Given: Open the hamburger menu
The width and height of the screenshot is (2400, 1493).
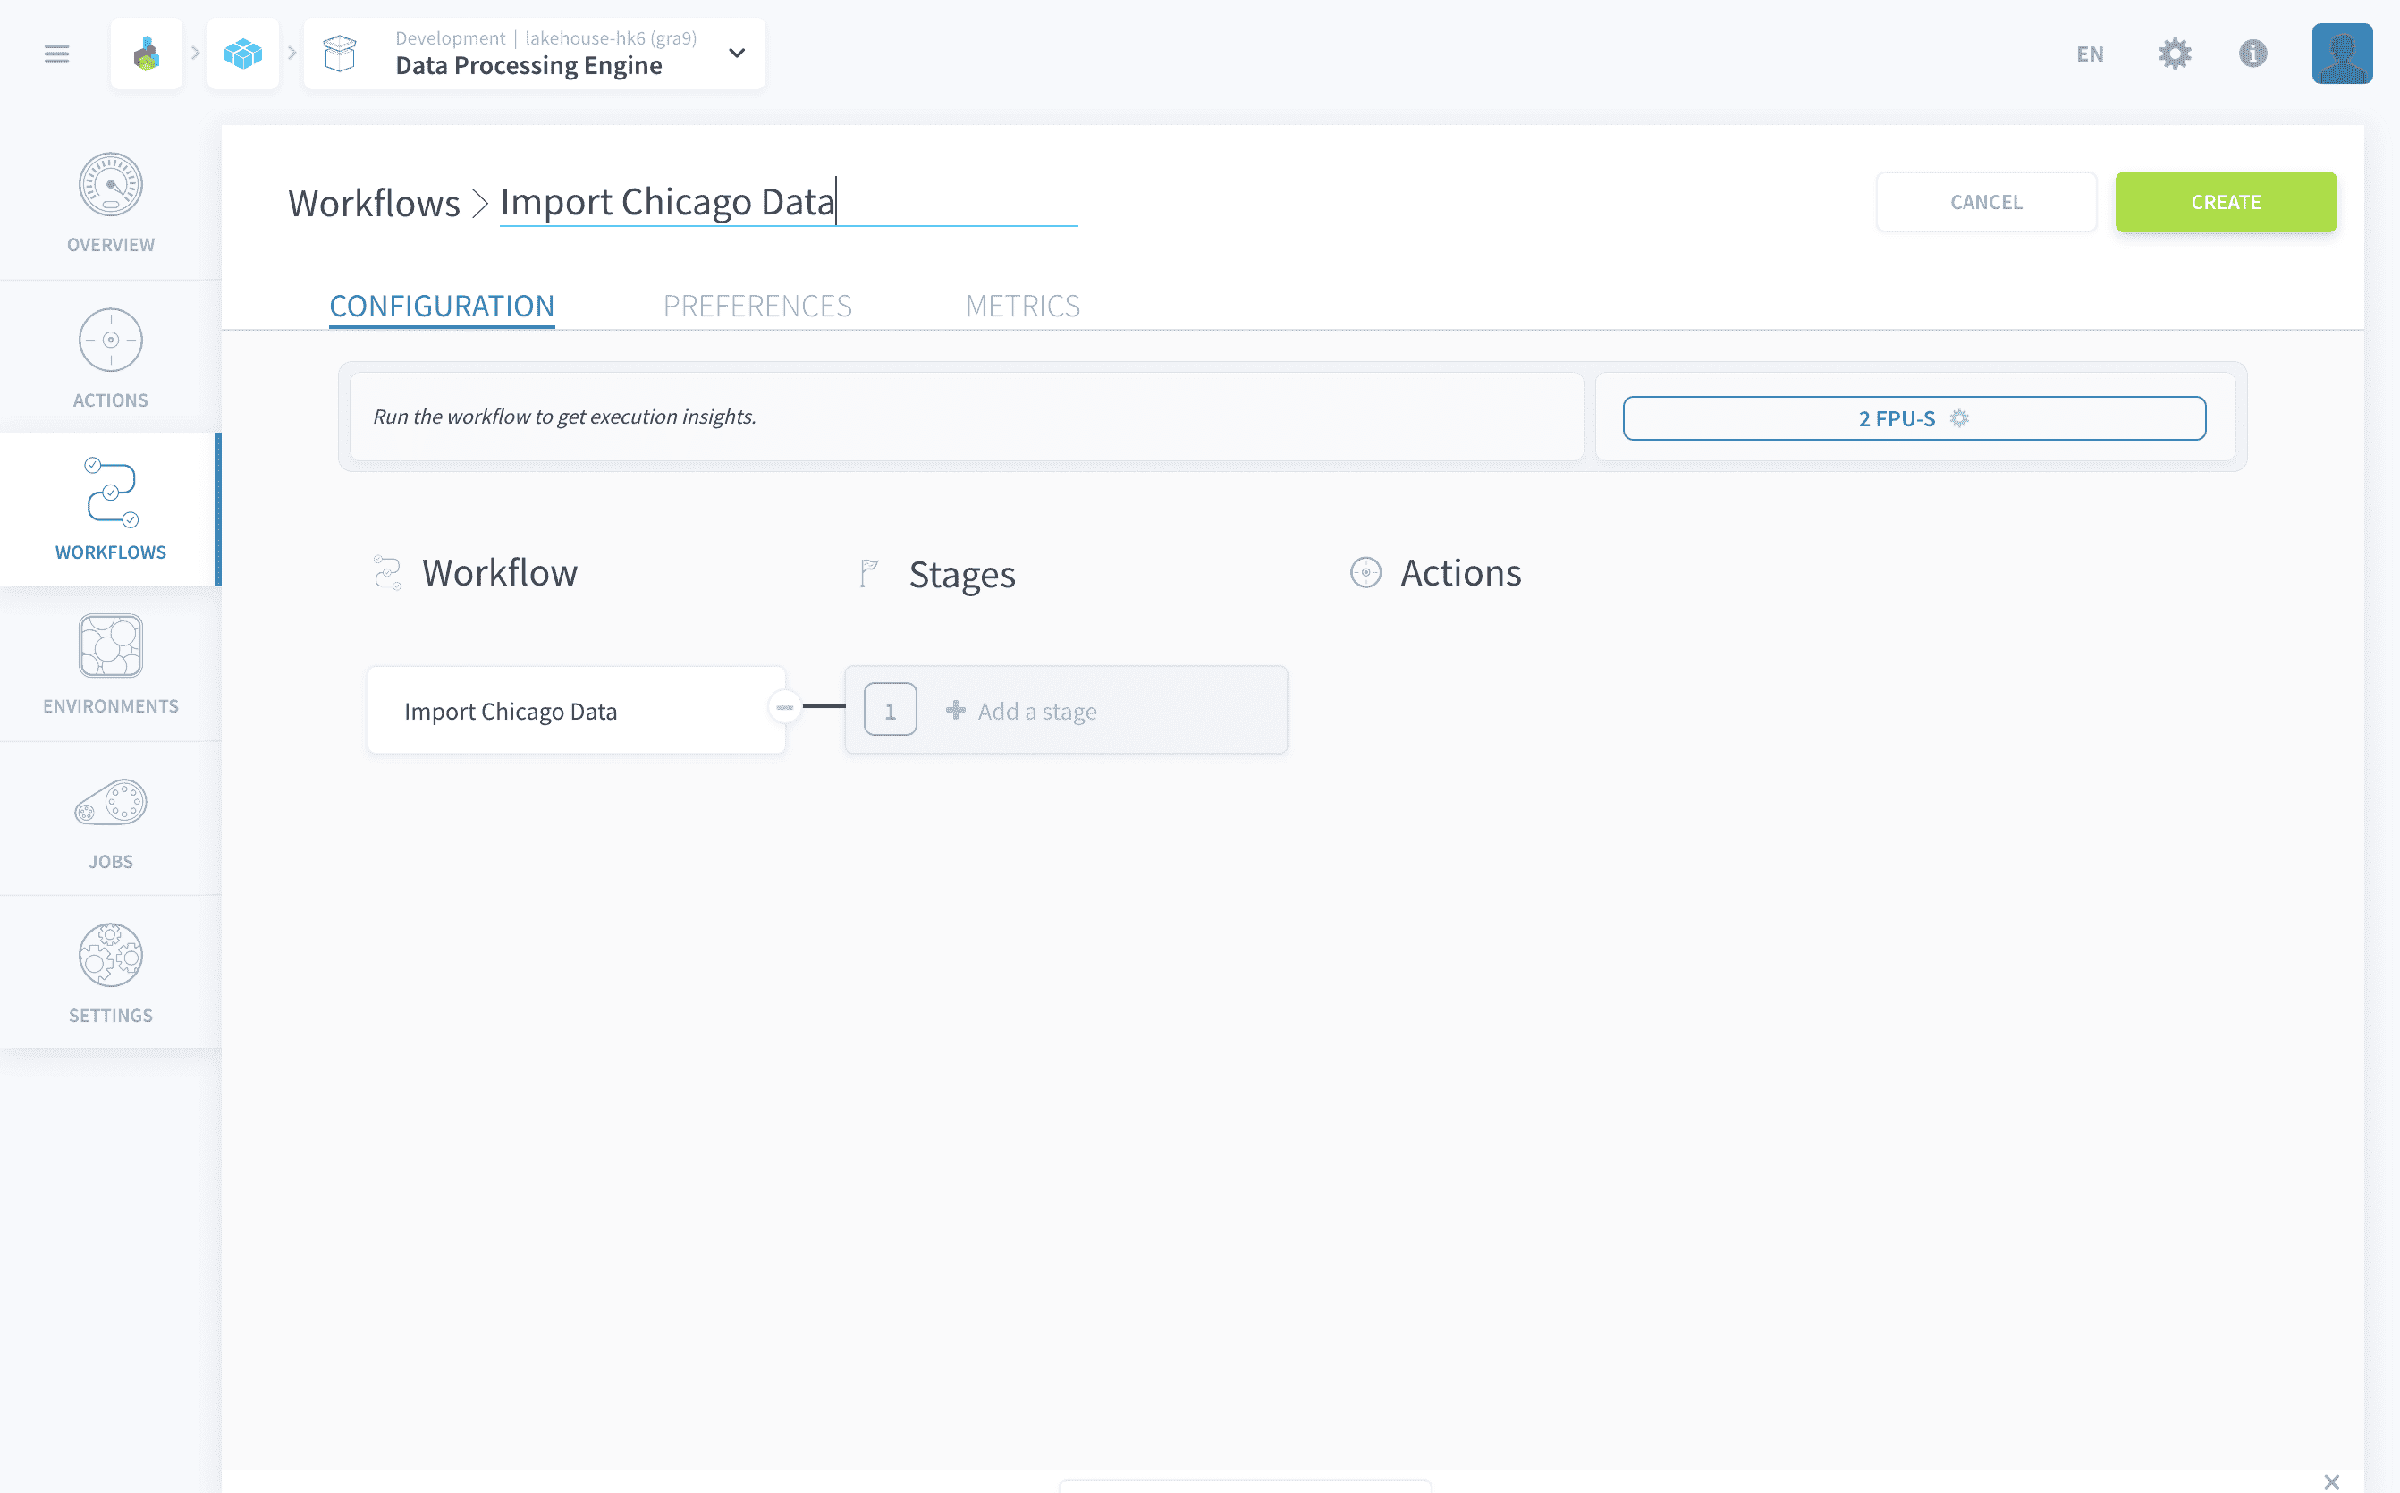Looking at the screenshot, I should tap(57, 54).
